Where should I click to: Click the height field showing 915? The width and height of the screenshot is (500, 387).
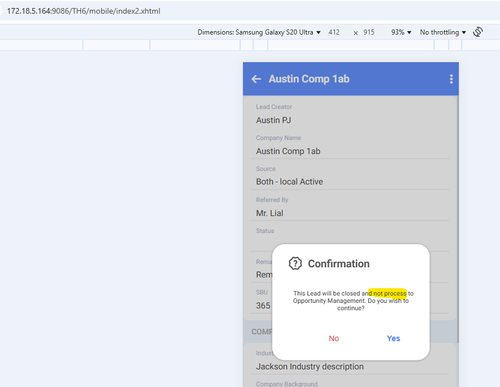click(369, 32)
